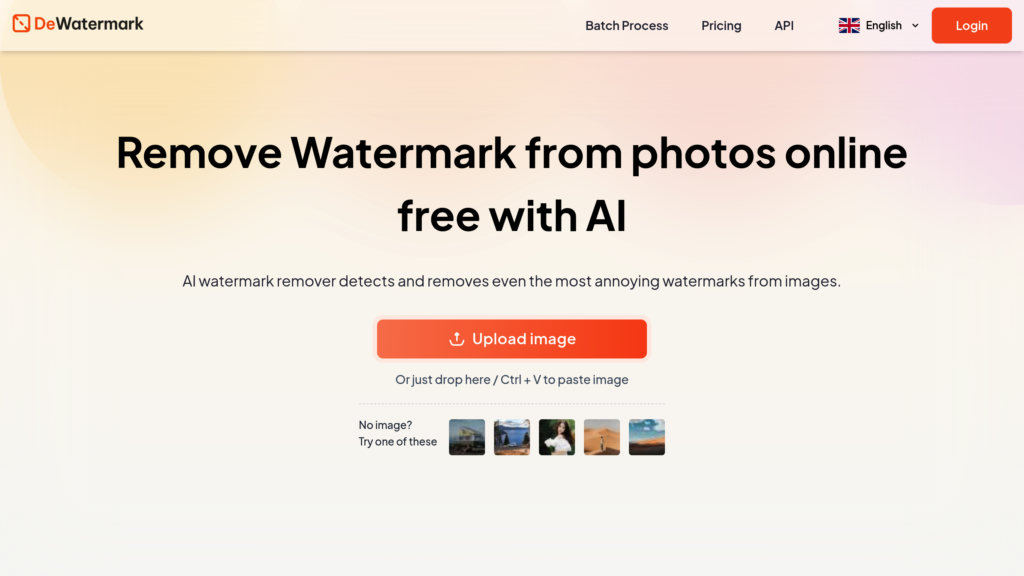
Task: Pick the desert dune sample image
Action: [x=602, y=437]
